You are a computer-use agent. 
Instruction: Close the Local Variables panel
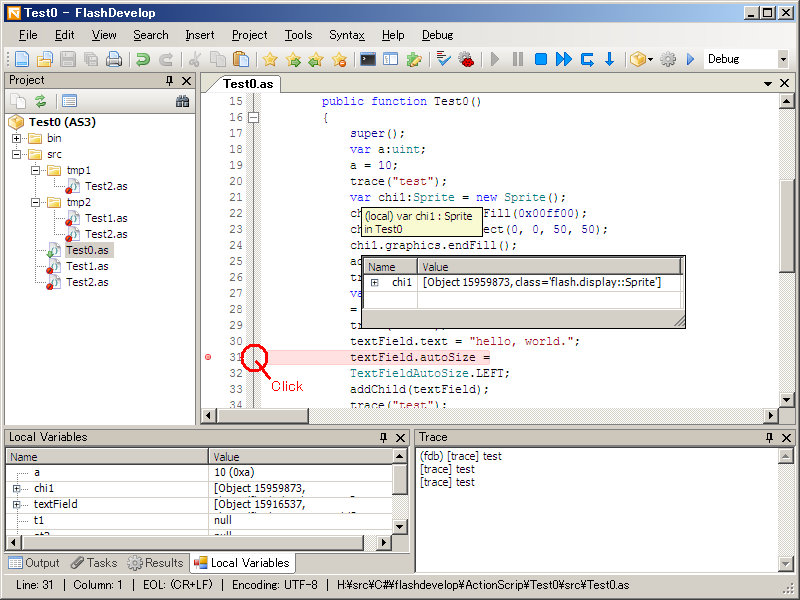pos(401,437)
